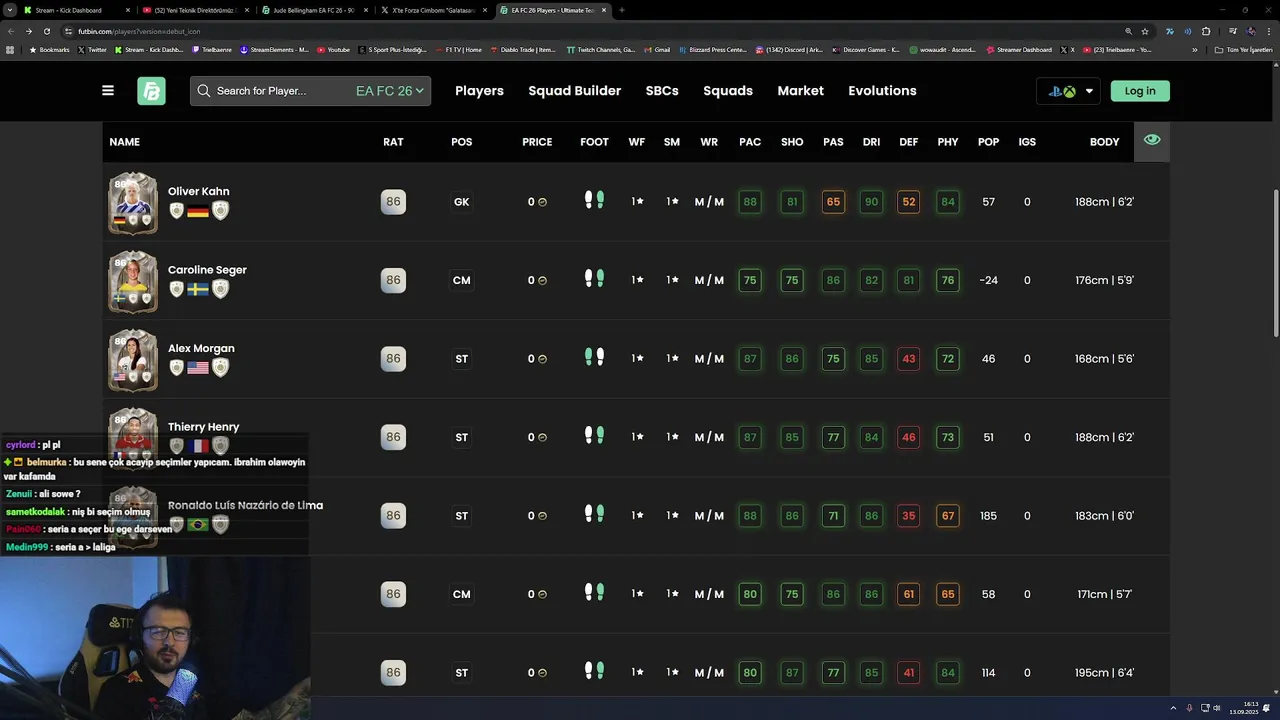Screen dimensions: 1280x720
Task: Click Alex Morgan's player card thumbnail
Action: pyautogui.click(x=133, y=360)
